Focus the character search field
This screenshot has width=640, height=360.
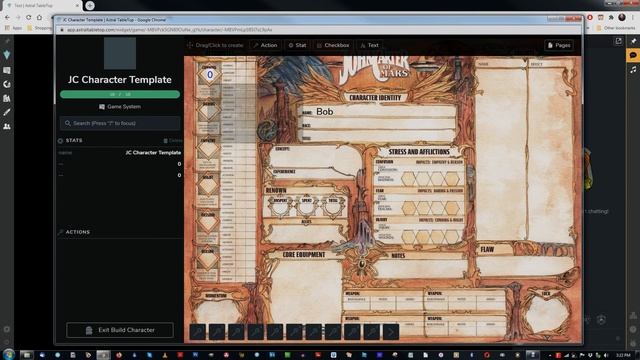tap(120, 123)
